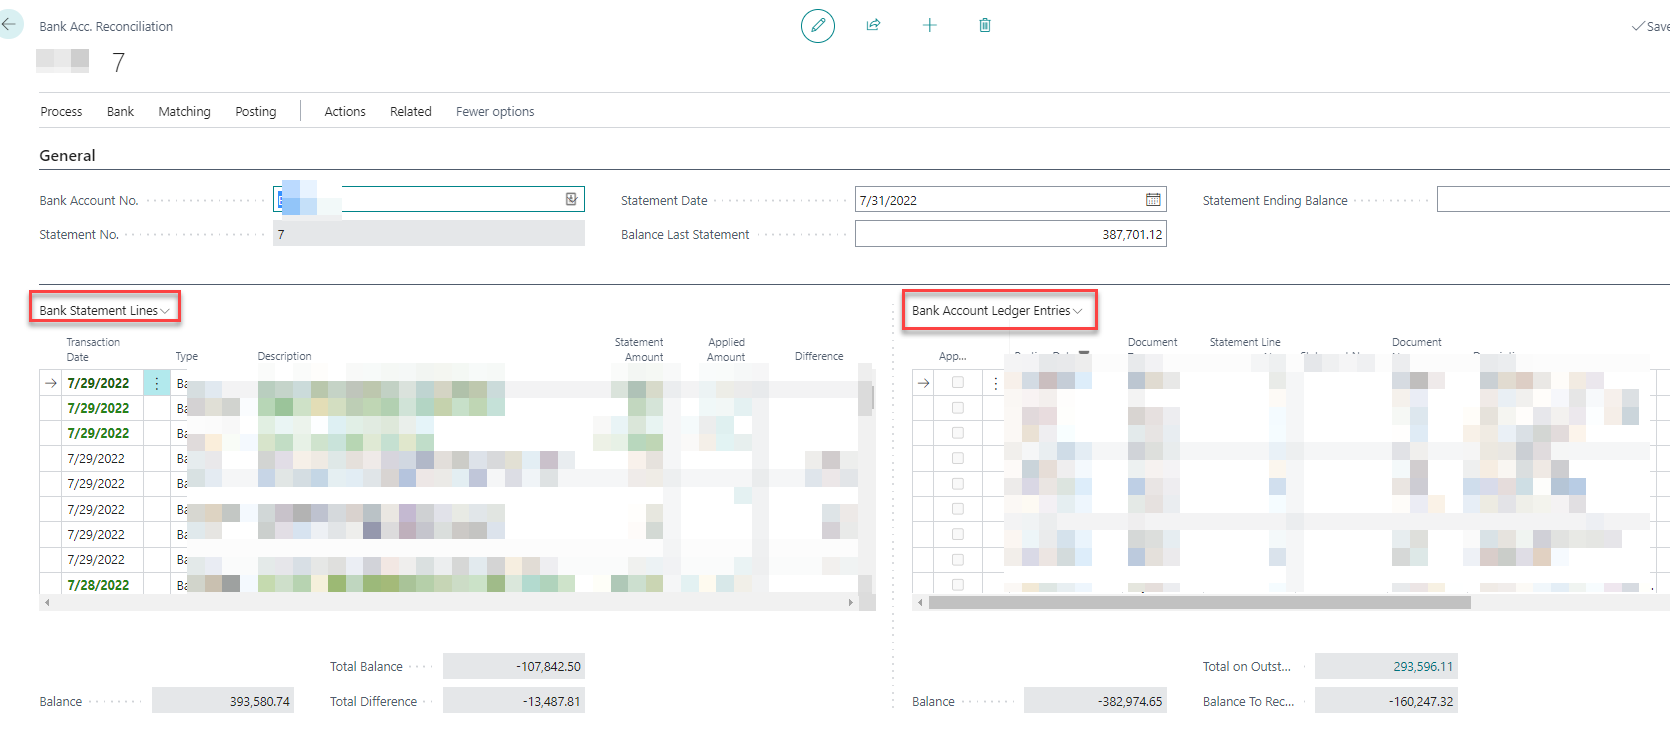Click the pencil edit icon
1670x732 pixels.
[818, 25]
